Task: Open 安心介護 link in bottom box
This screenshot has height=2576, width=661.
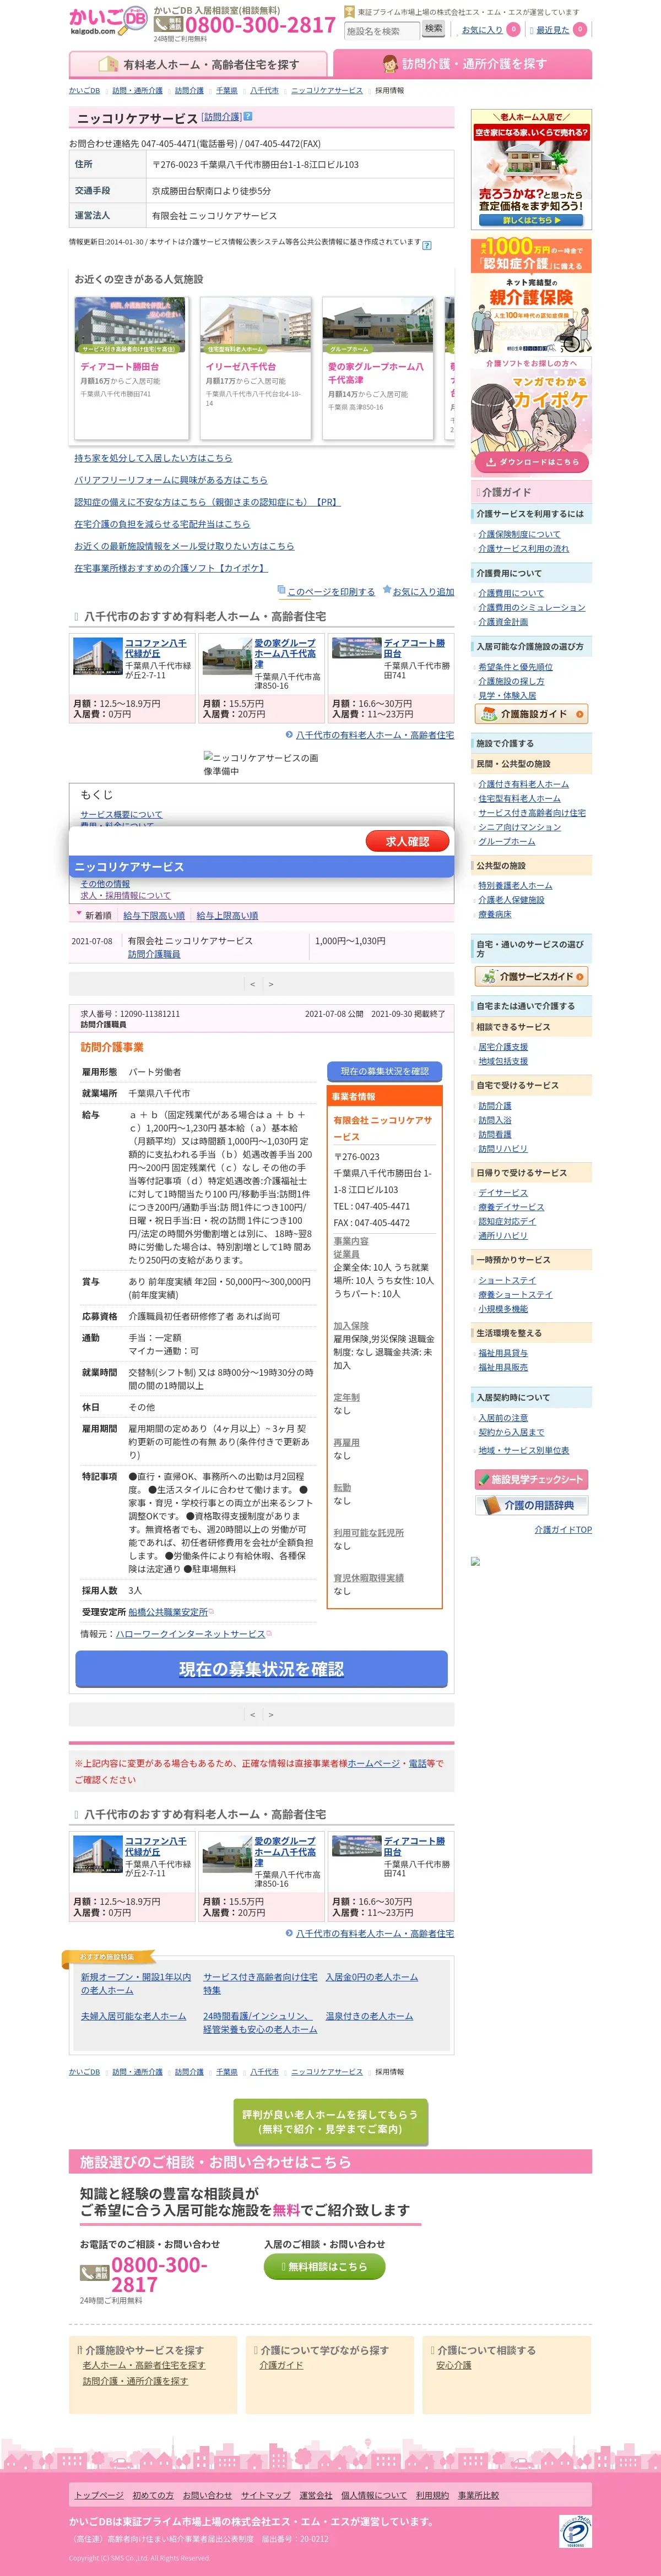Action: [453, 2365]
